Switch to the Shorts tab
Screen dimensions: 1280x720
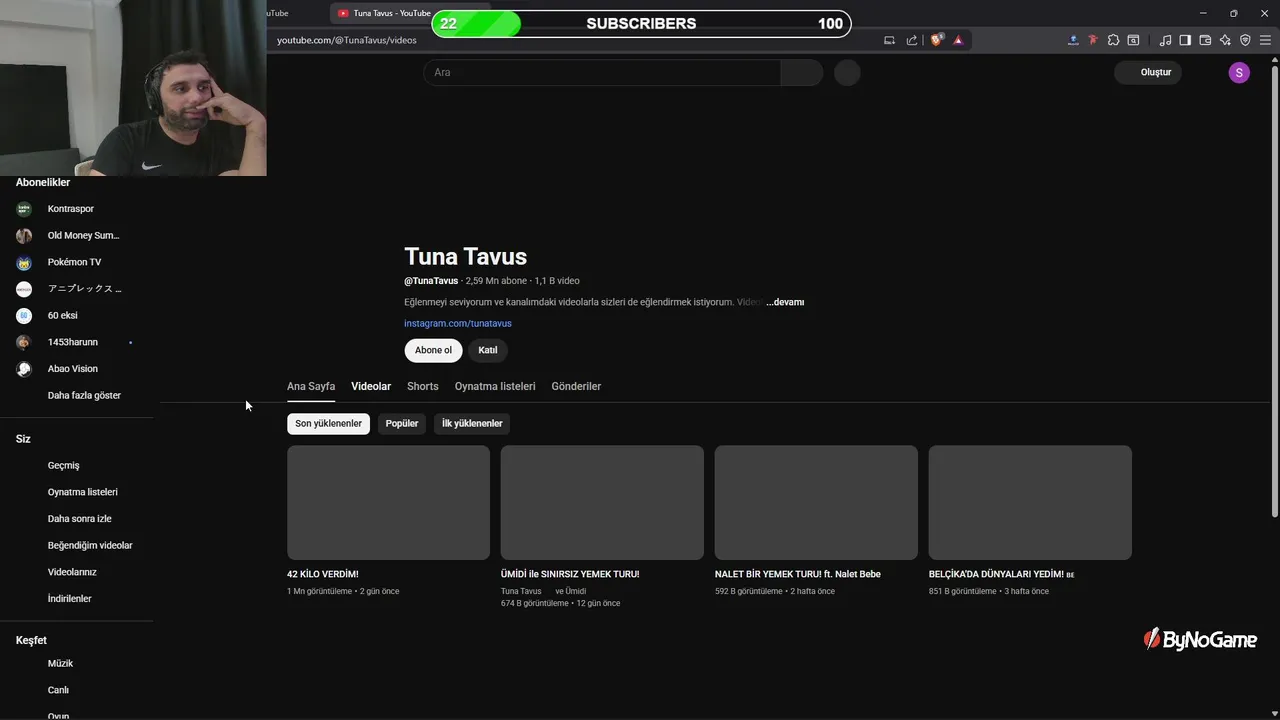[x=423, y=386]
